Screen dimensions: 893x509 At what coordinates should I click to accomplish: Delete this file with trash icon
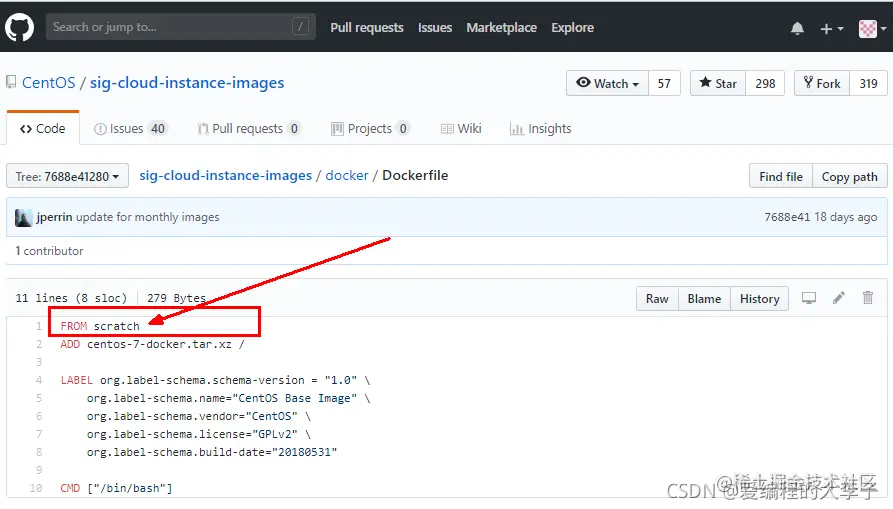(x=867, y=298)
